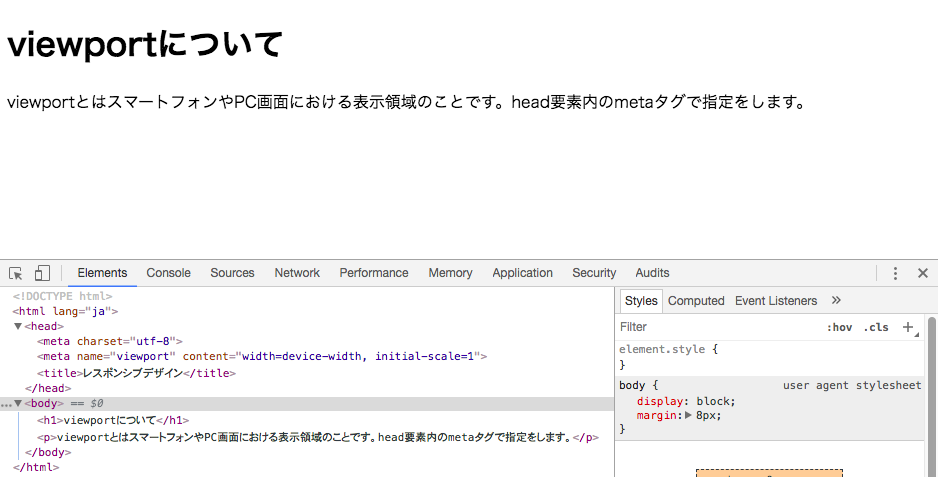Click the orange margin box in the box model
Viewport: 938px width, 477px height.
tap(769, 473)
